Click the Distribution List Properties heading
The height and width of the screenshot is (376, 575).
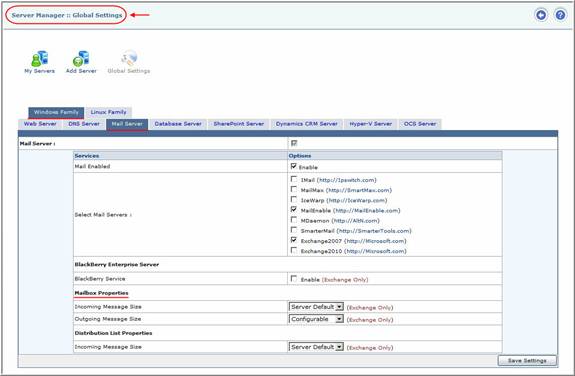(113, 333)
